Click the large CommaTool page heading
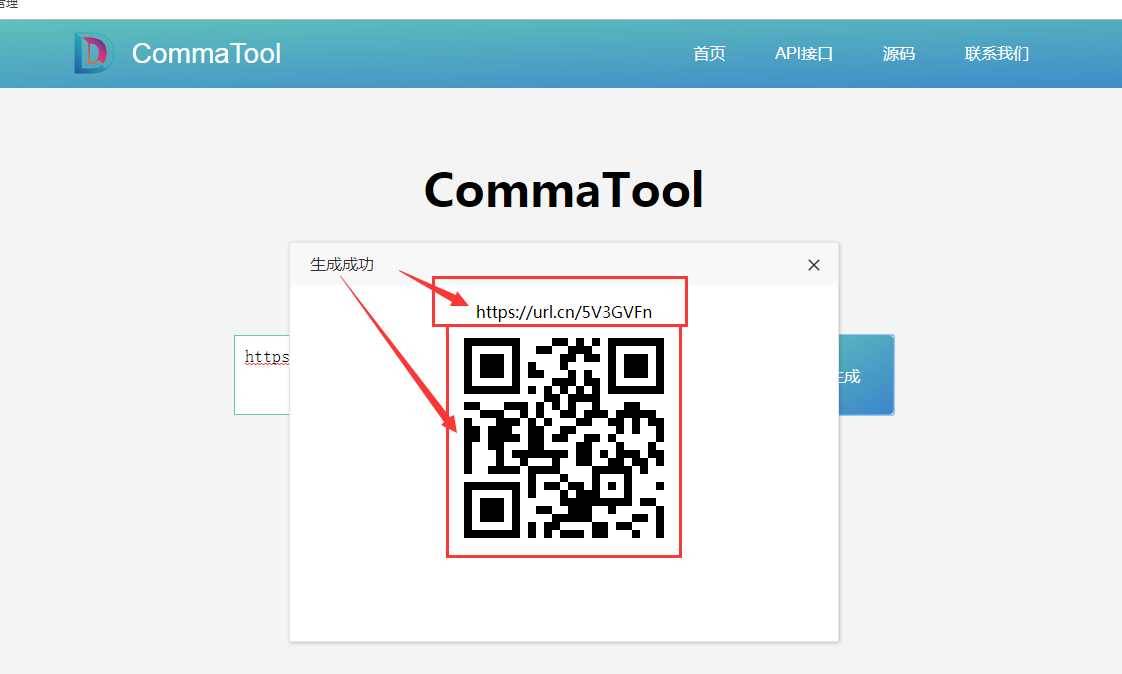The height and width of the screenshot is (674, 1122). 564,190
